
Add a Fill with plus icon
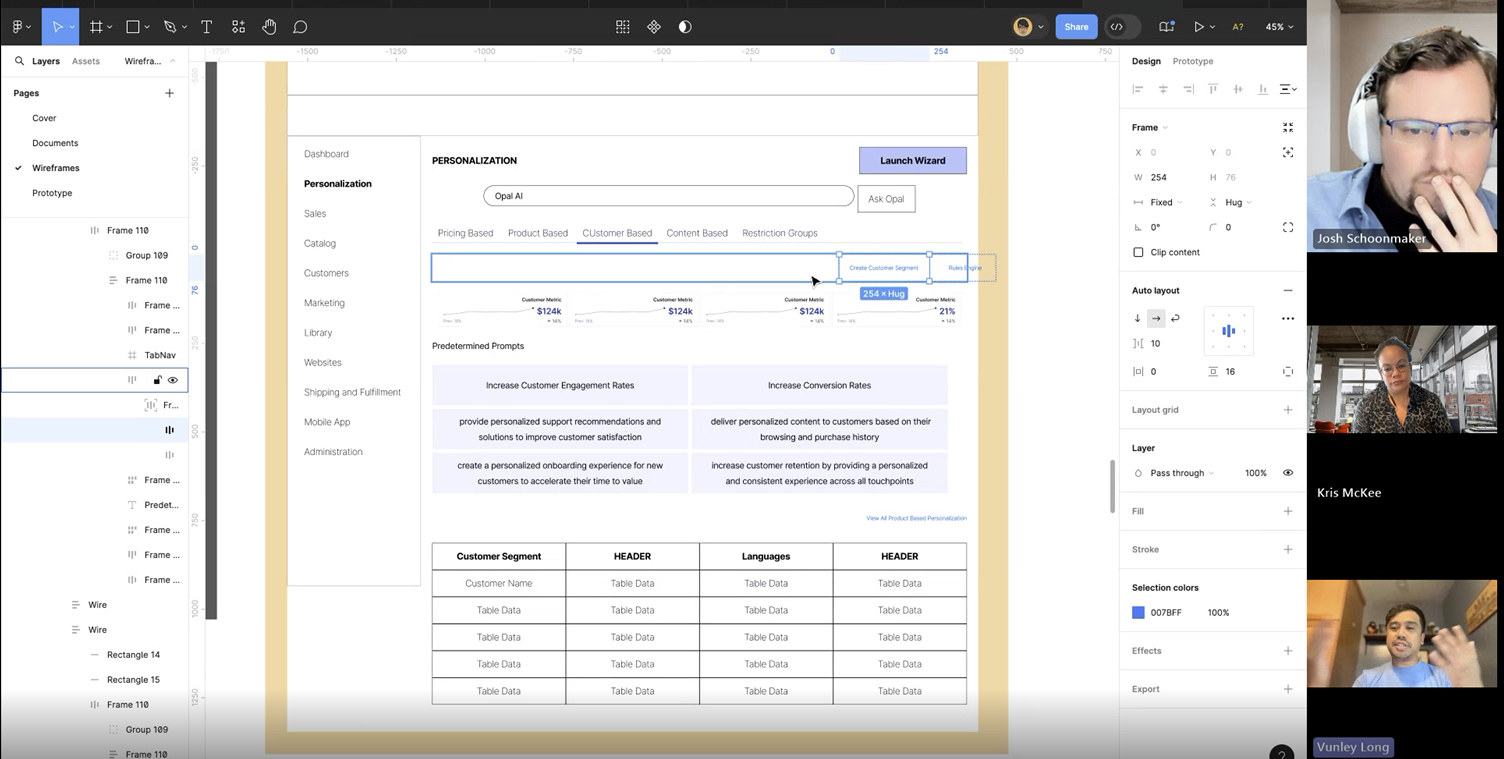pyautogui.click(x=1287, y=511)
